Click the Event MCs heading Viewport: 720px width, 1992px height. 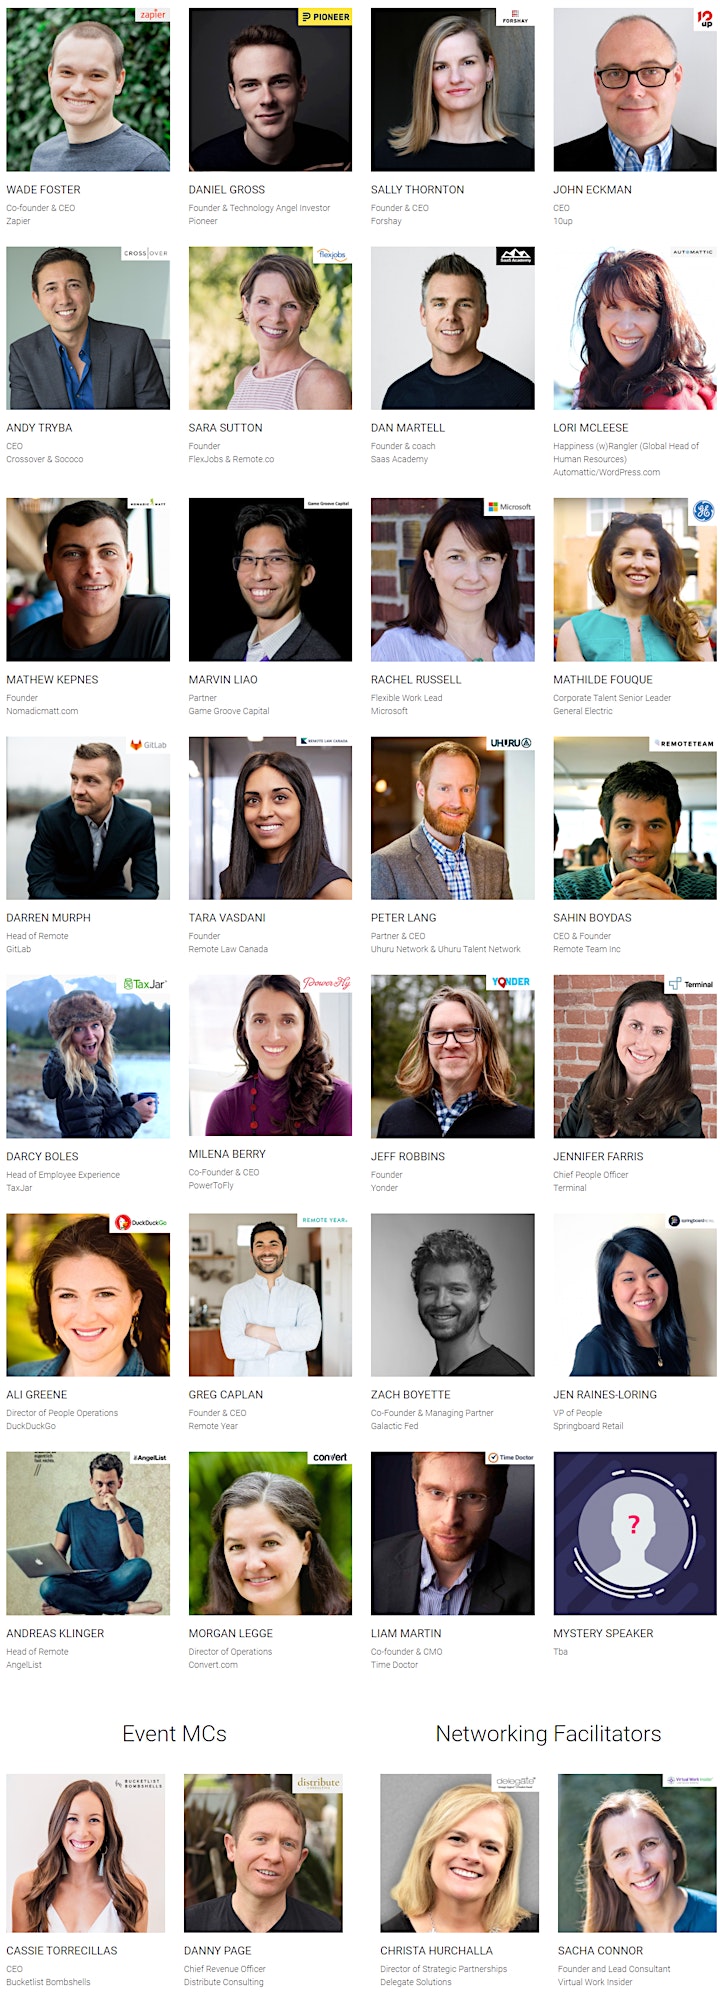[174, 1734]
